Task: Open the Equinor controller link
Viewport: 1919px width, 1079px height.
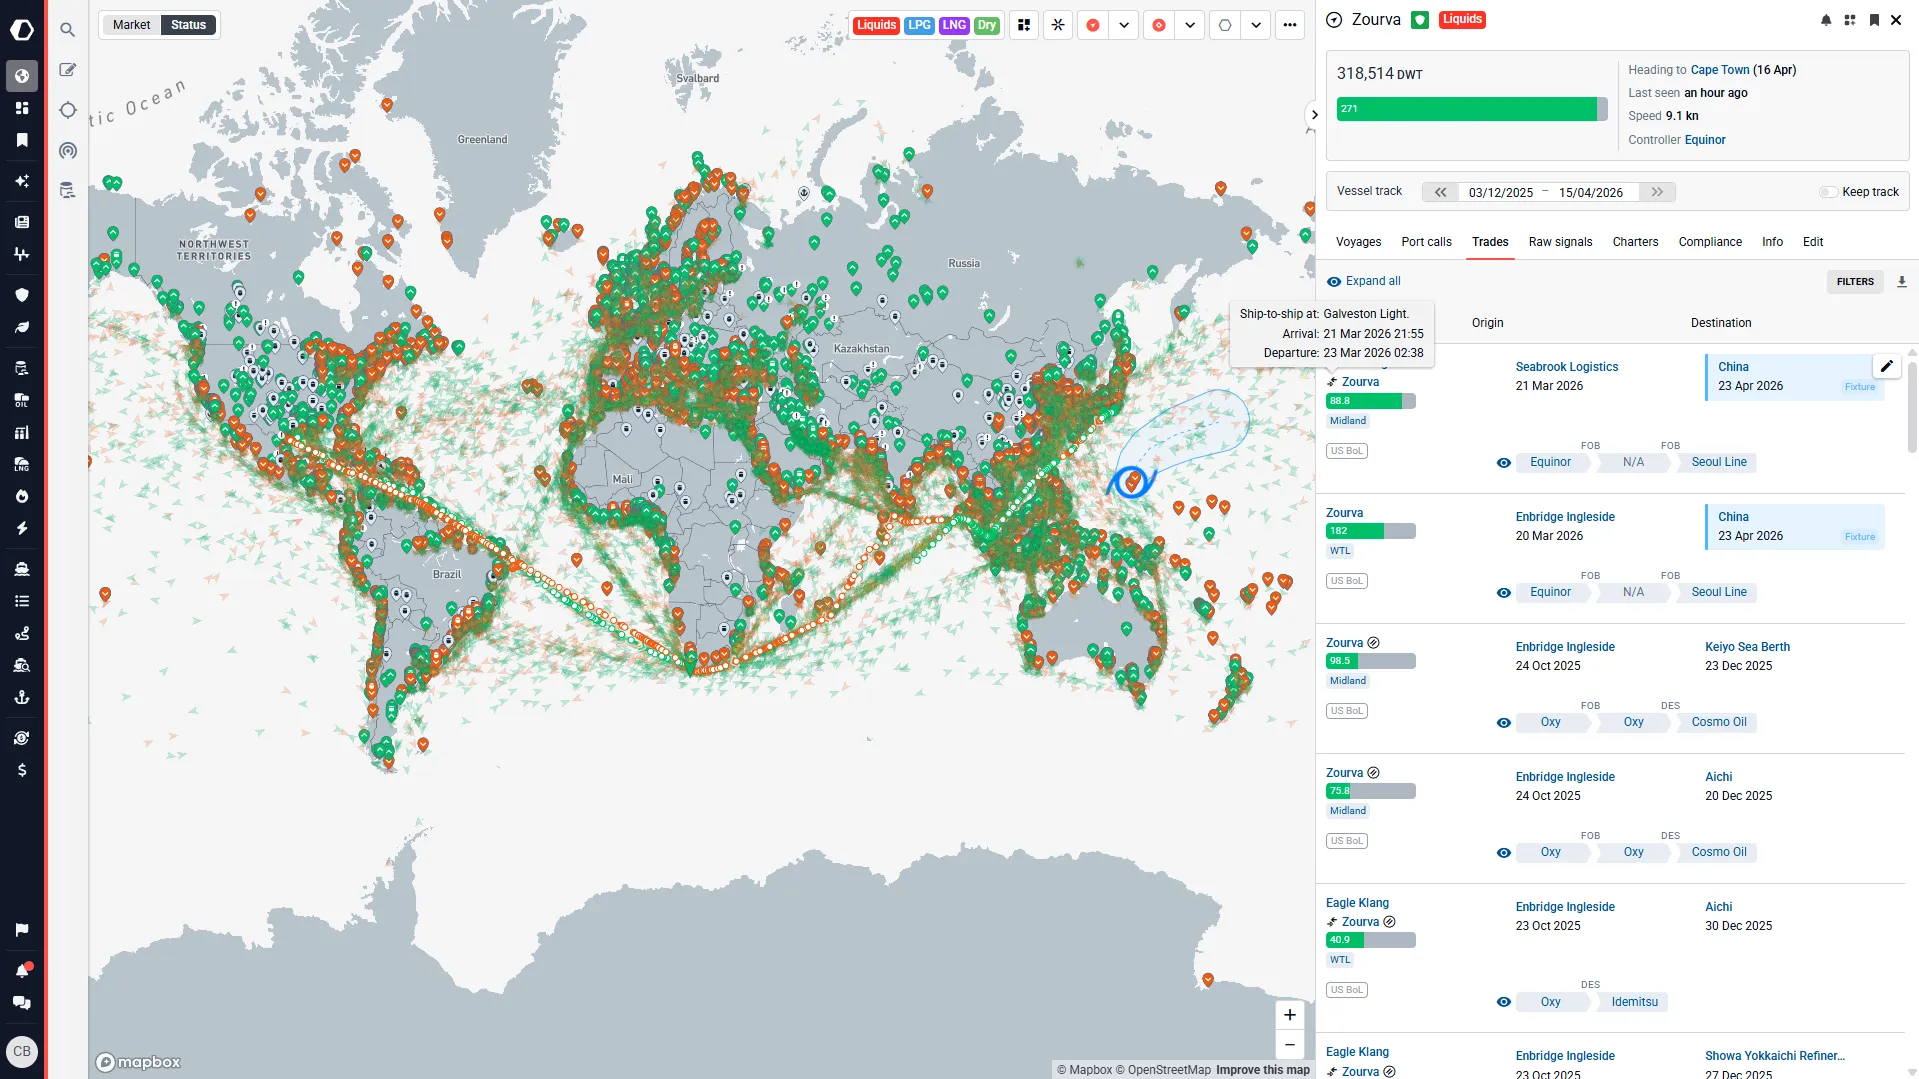Action: pyautogui.click(x=1705, y=140)
